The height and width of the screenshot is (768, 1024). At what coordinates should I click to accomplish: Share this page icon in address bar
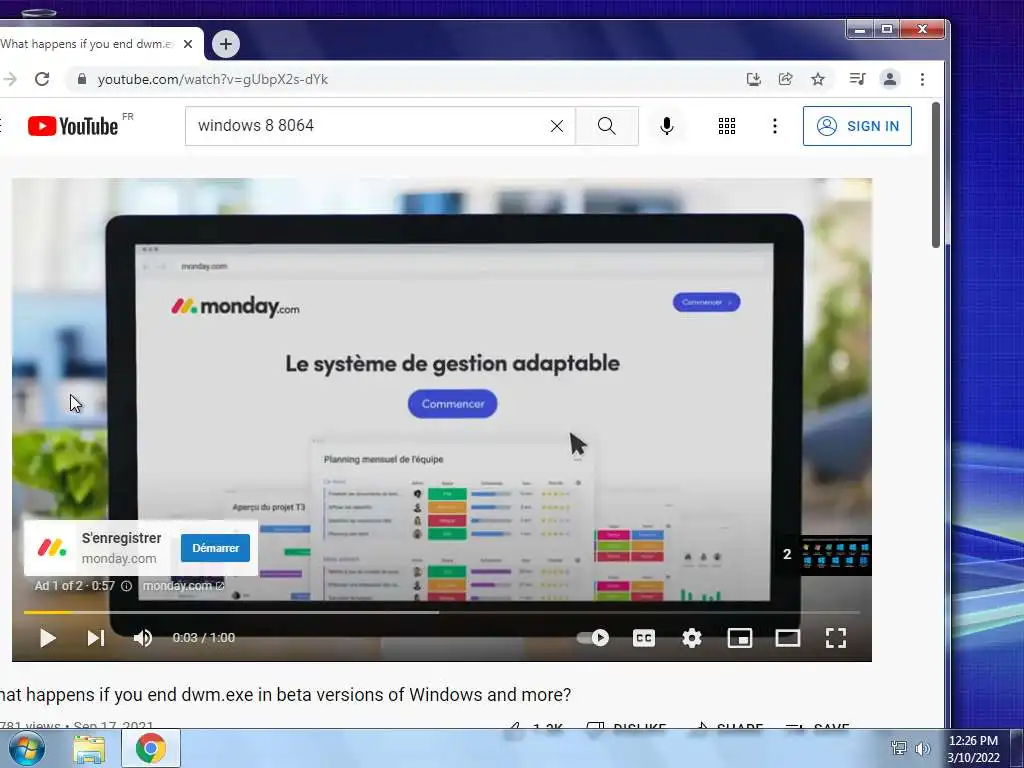[786, 79]
